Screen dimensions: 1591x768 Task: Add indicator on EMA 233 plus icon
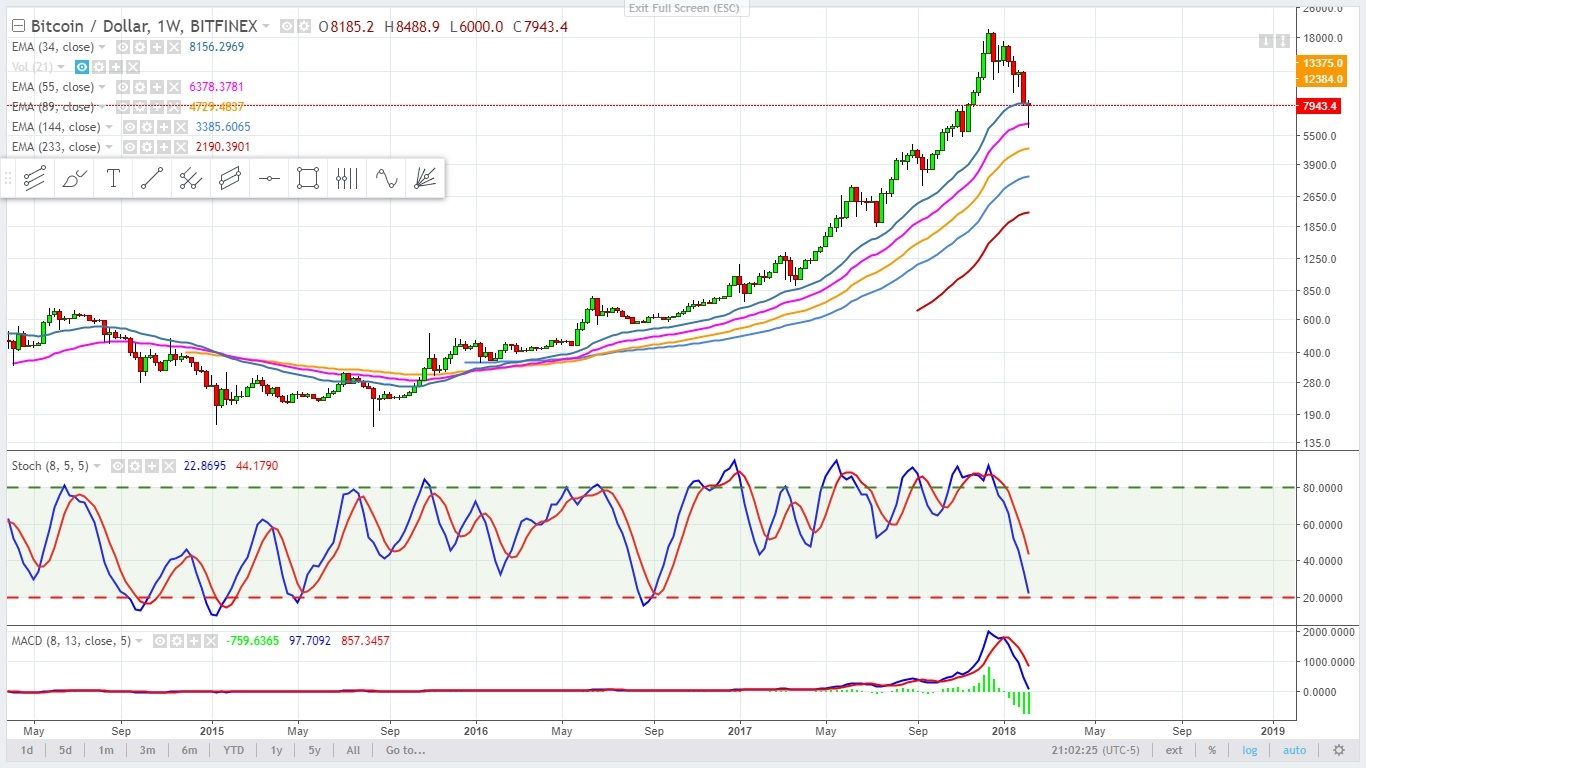(164, 147)
